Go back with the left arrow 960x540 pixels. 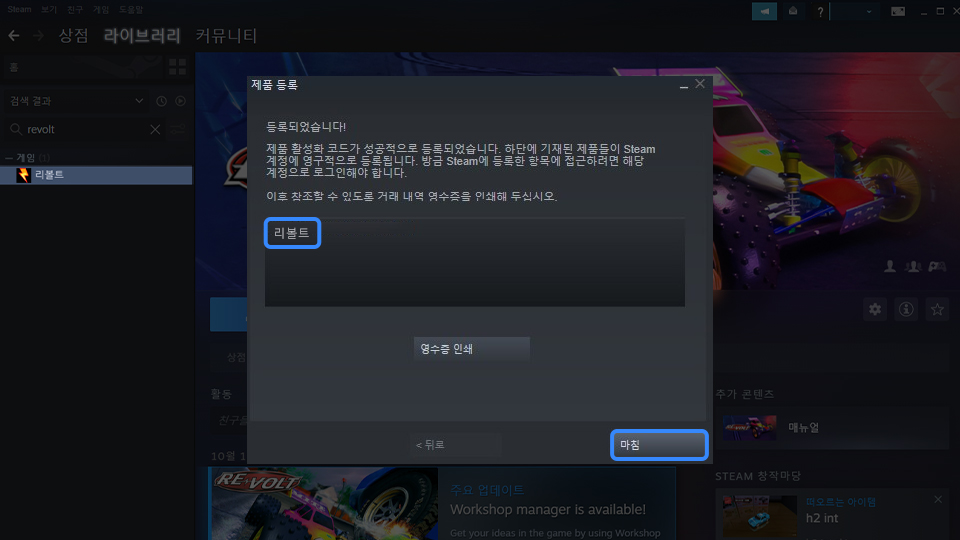[x=13, y=36]
